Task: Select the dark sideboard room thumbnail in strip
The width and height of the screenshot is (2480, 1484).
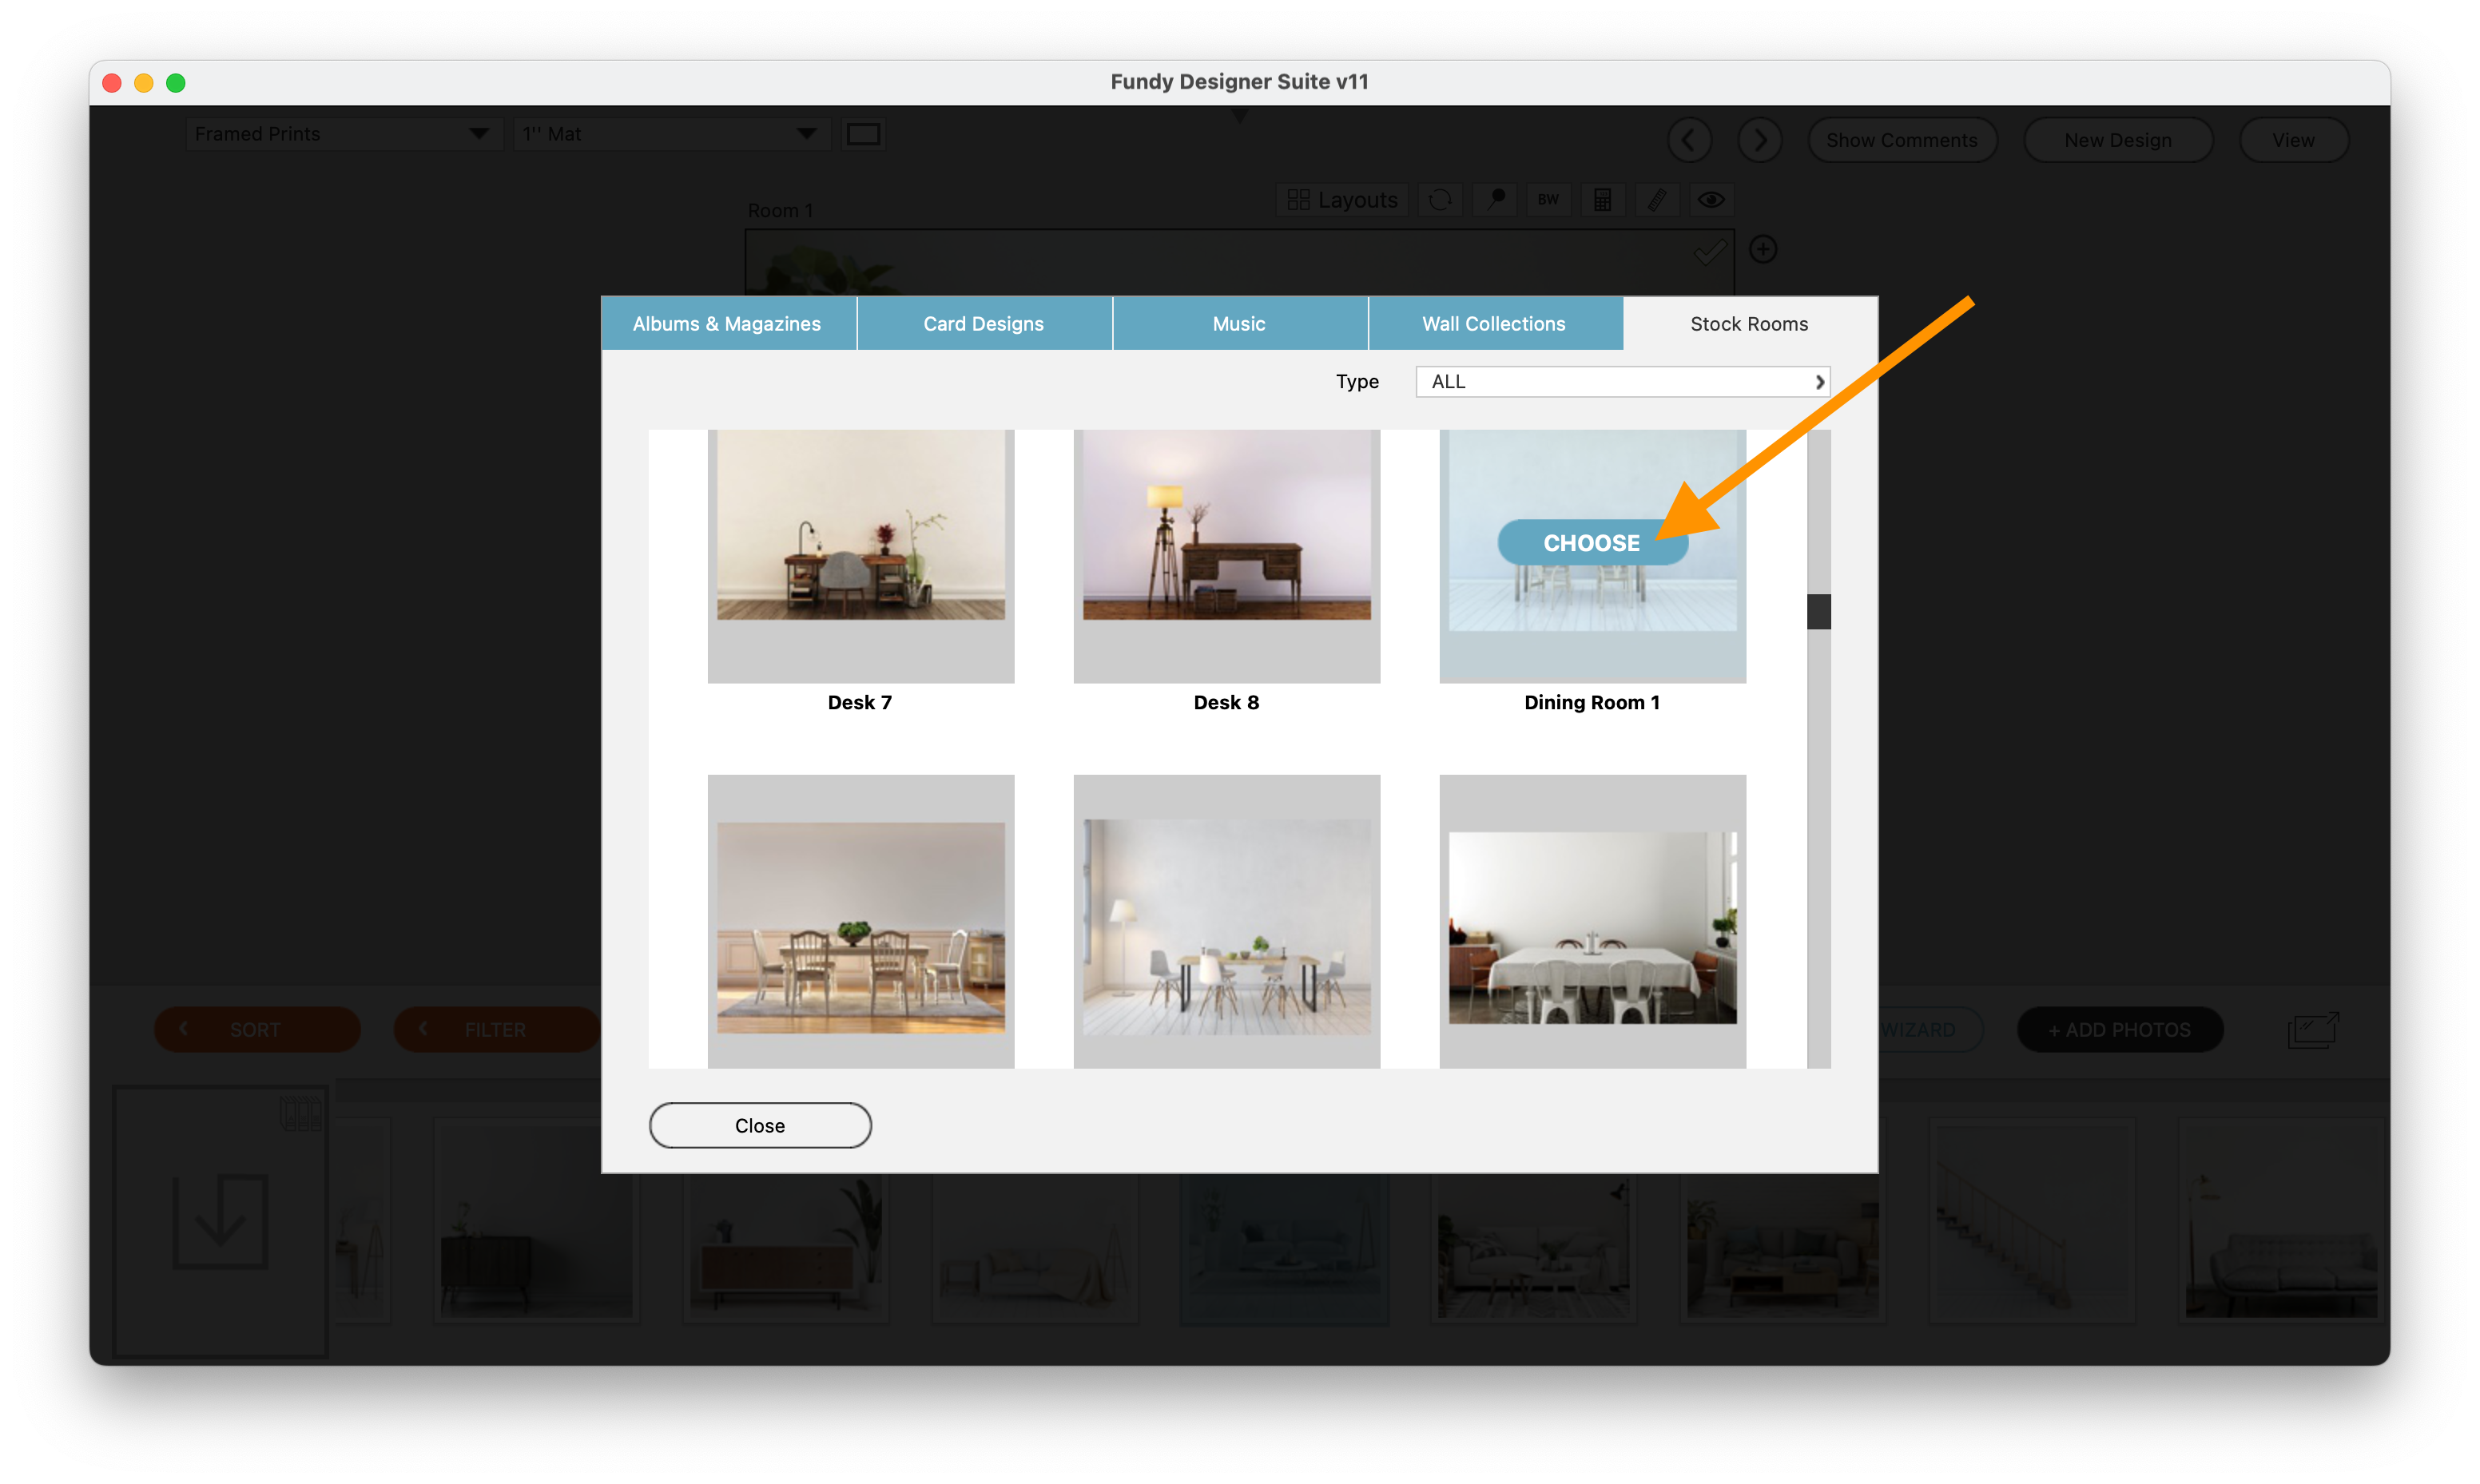Action: (536, 1222)
